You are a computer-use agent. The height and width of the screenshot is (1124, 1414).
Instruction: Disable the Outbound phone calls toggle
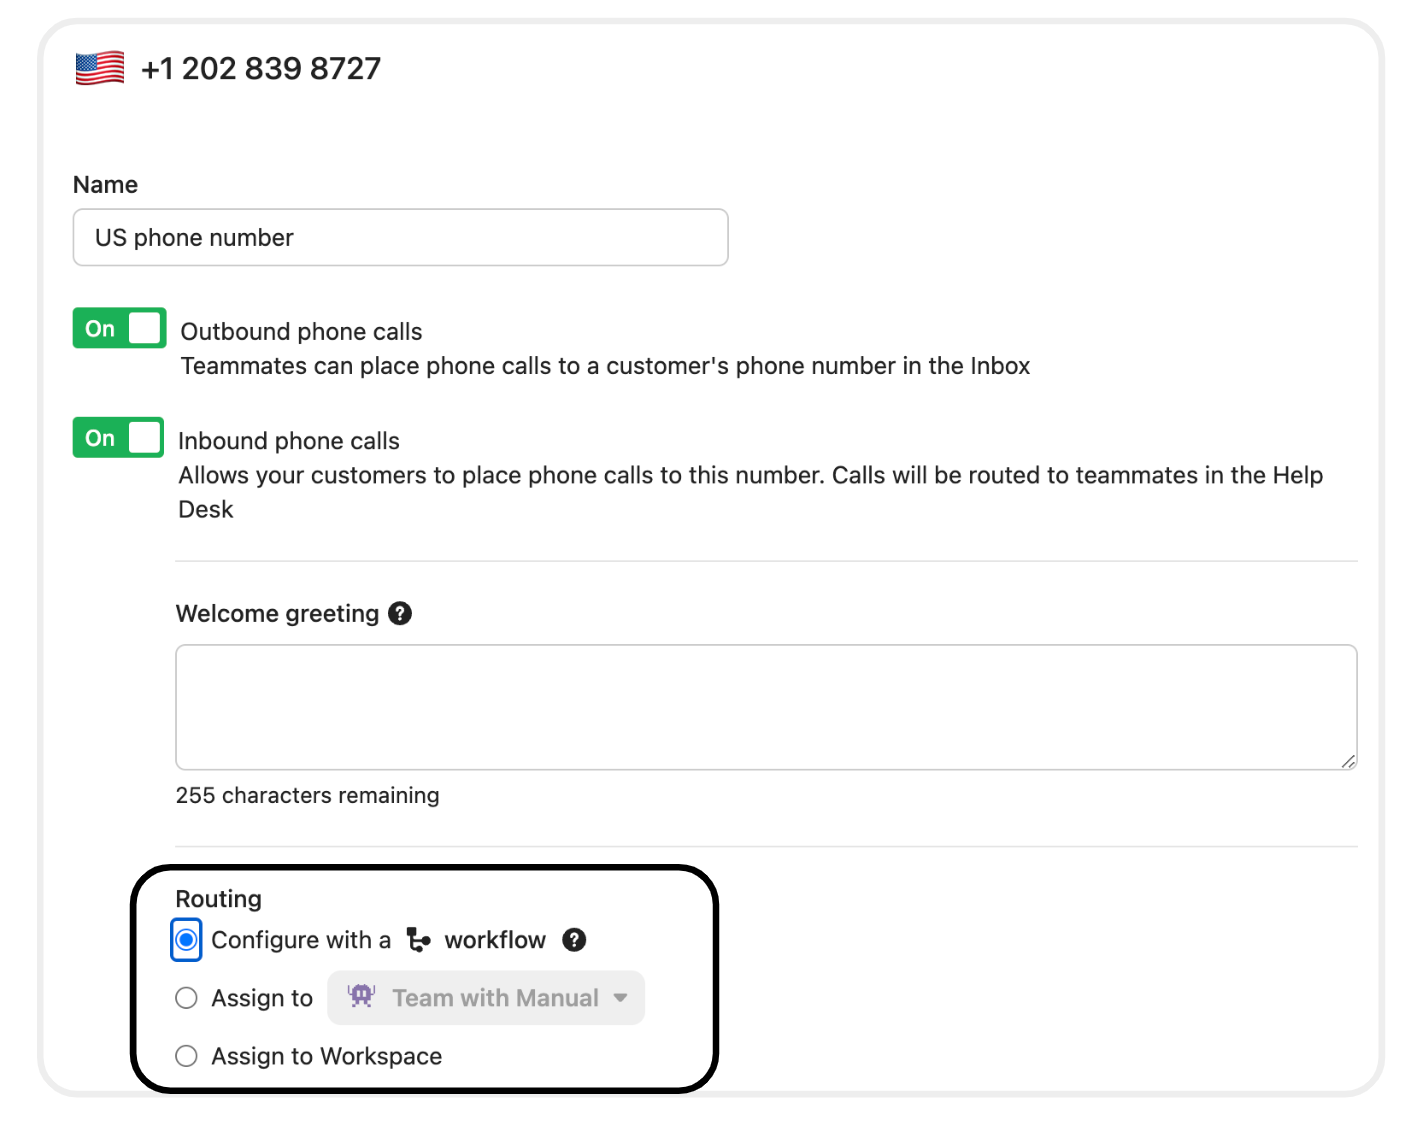pos(119,328)
